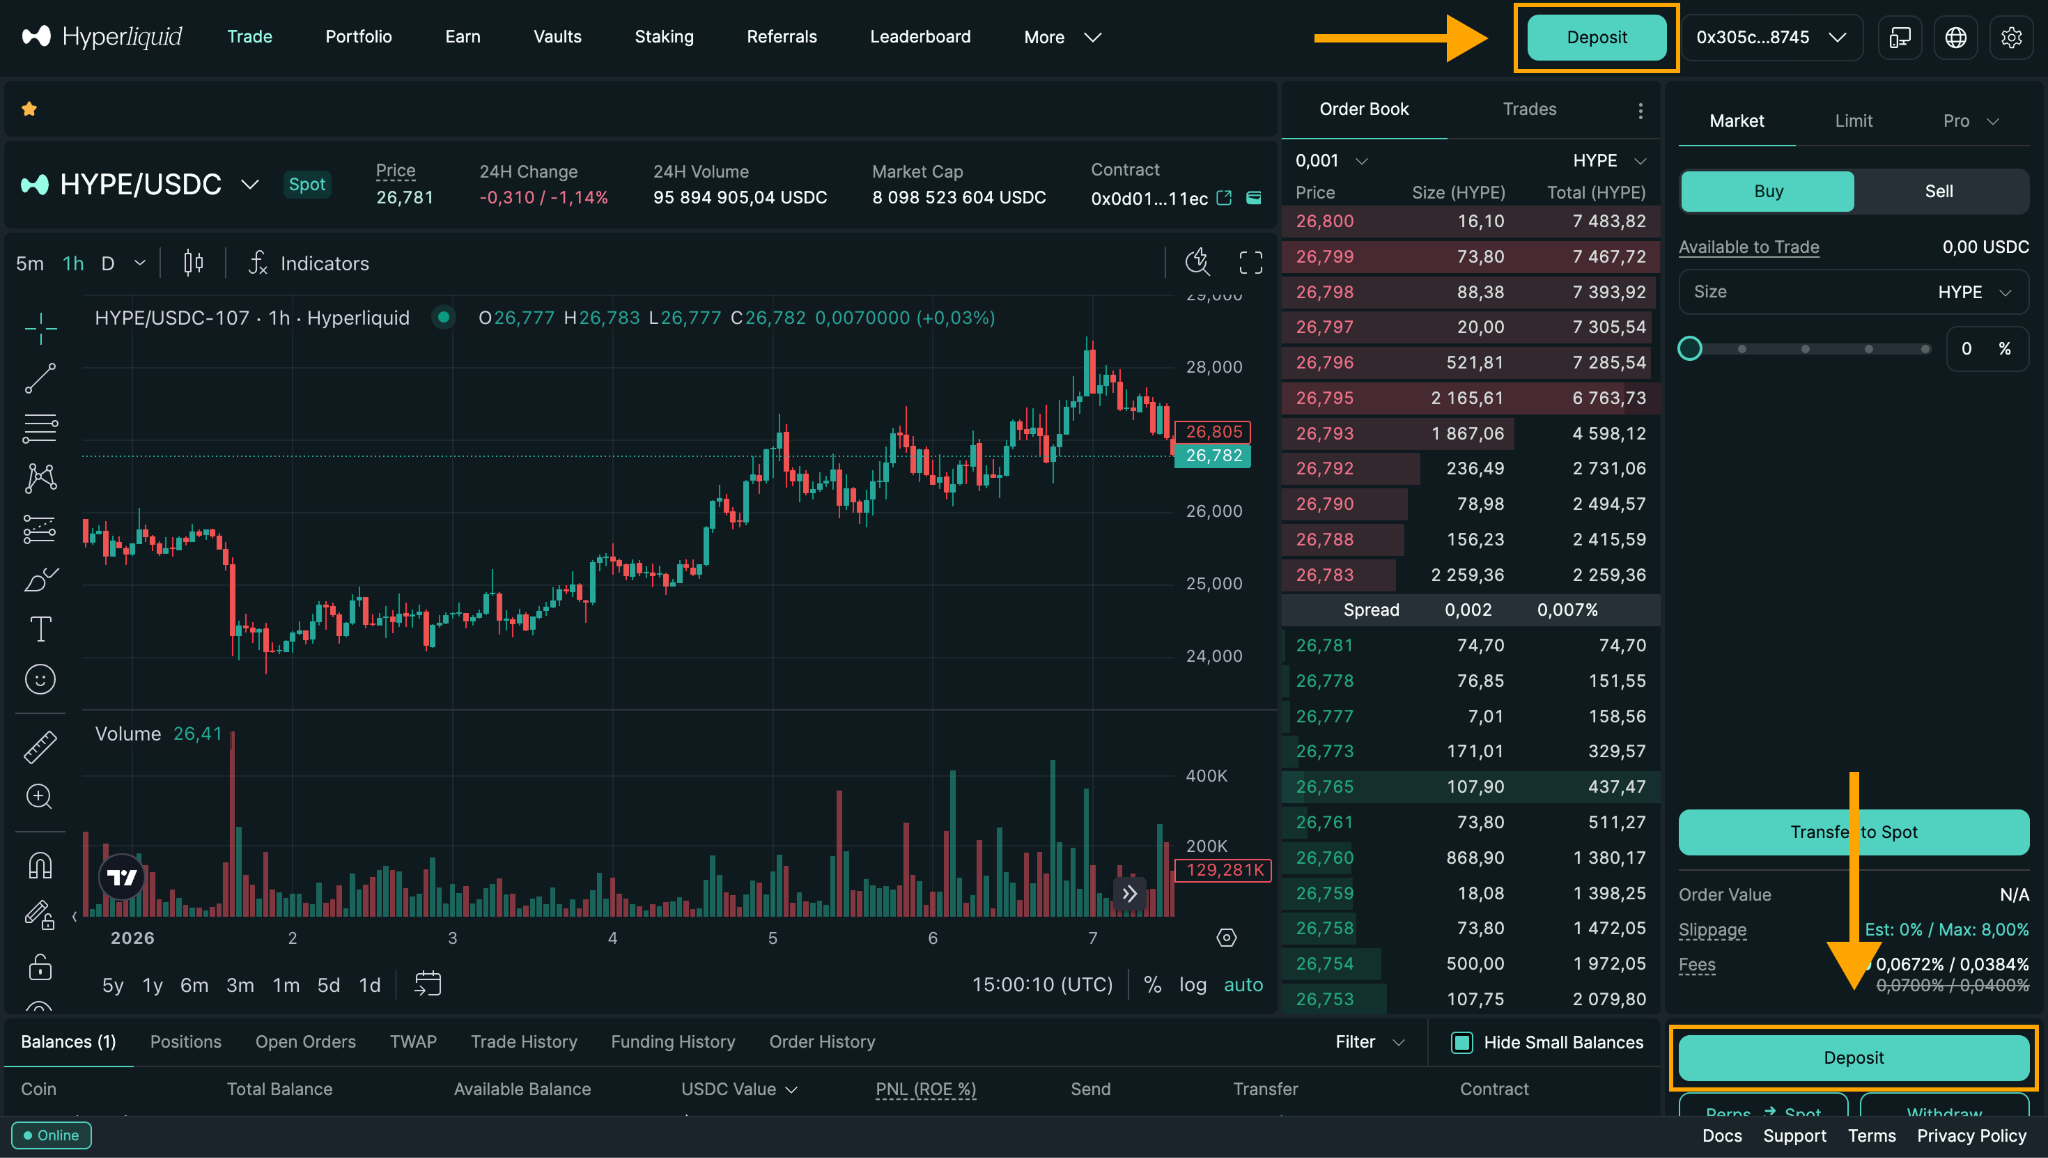
Task: Open the Indicators panel
Action: 309,263
